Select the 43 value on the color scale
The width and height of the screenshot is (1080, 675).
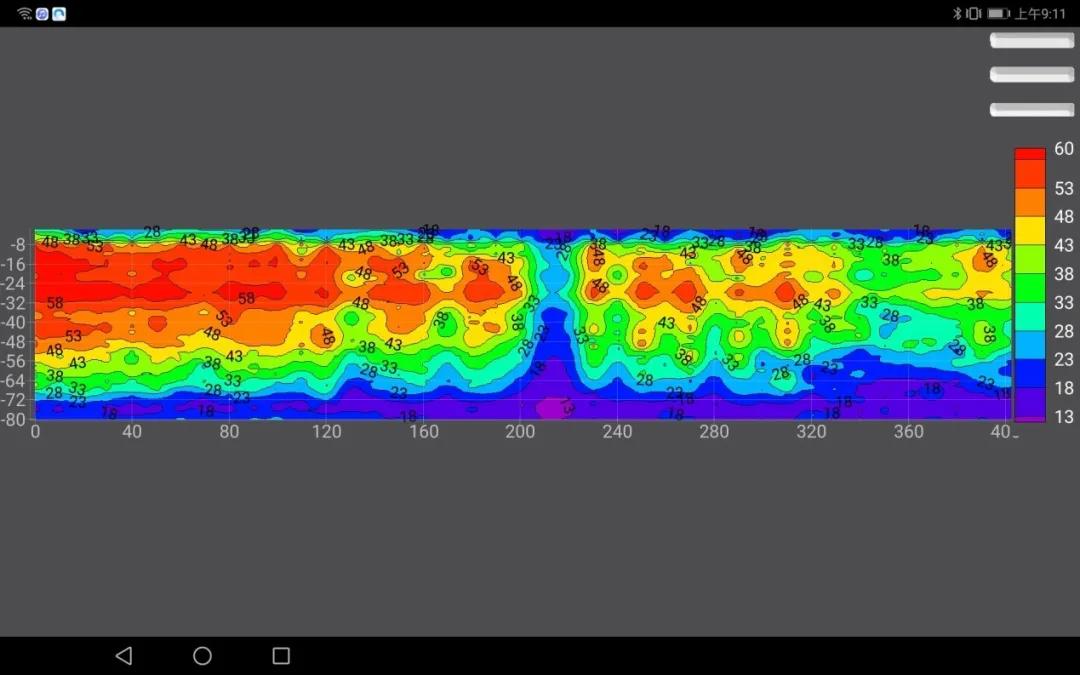pyautogui.click(x=1063, y=245)
